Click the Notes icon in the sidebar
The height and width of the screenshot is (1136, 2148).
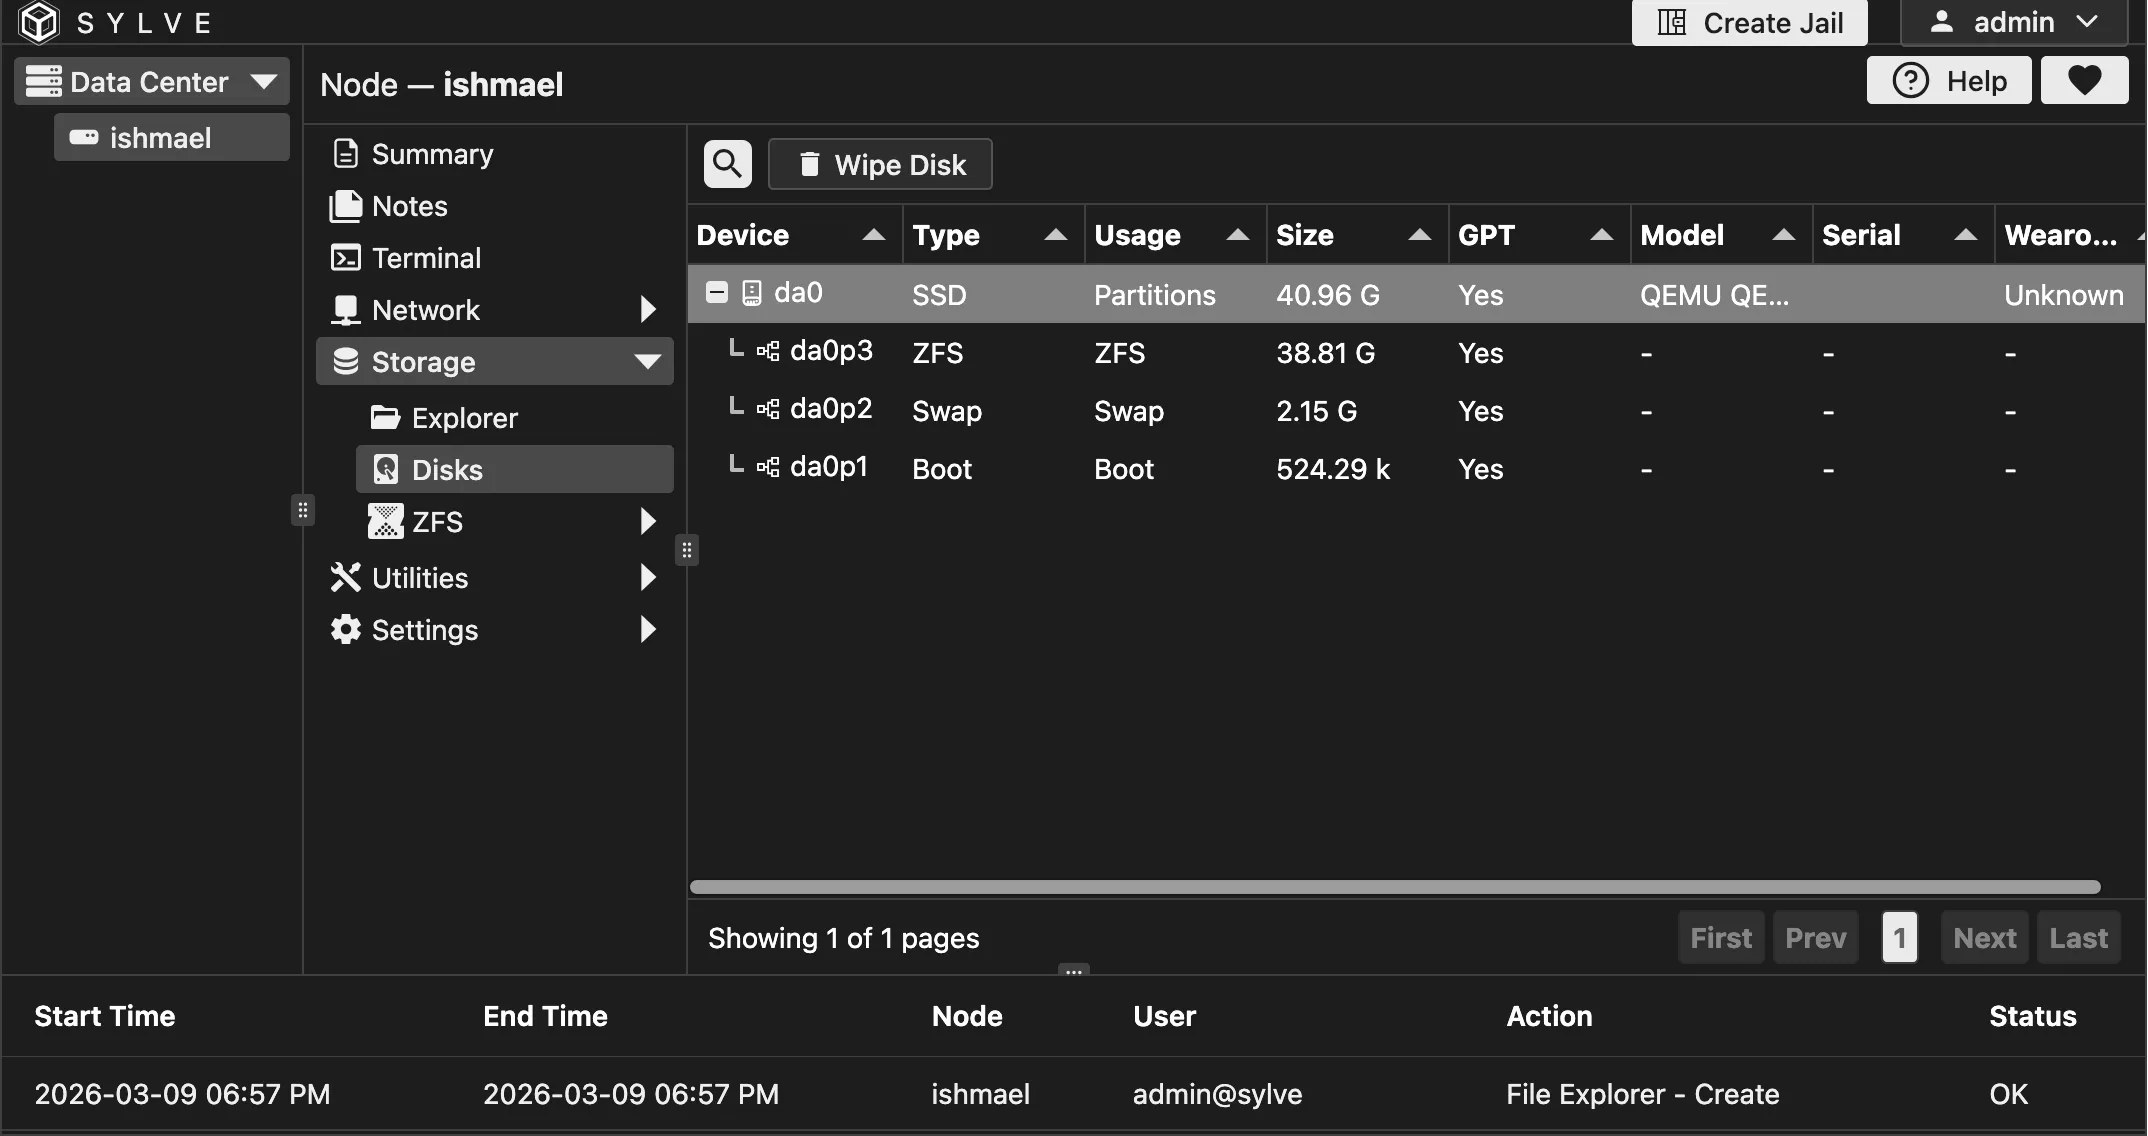(x=345, y=205)
